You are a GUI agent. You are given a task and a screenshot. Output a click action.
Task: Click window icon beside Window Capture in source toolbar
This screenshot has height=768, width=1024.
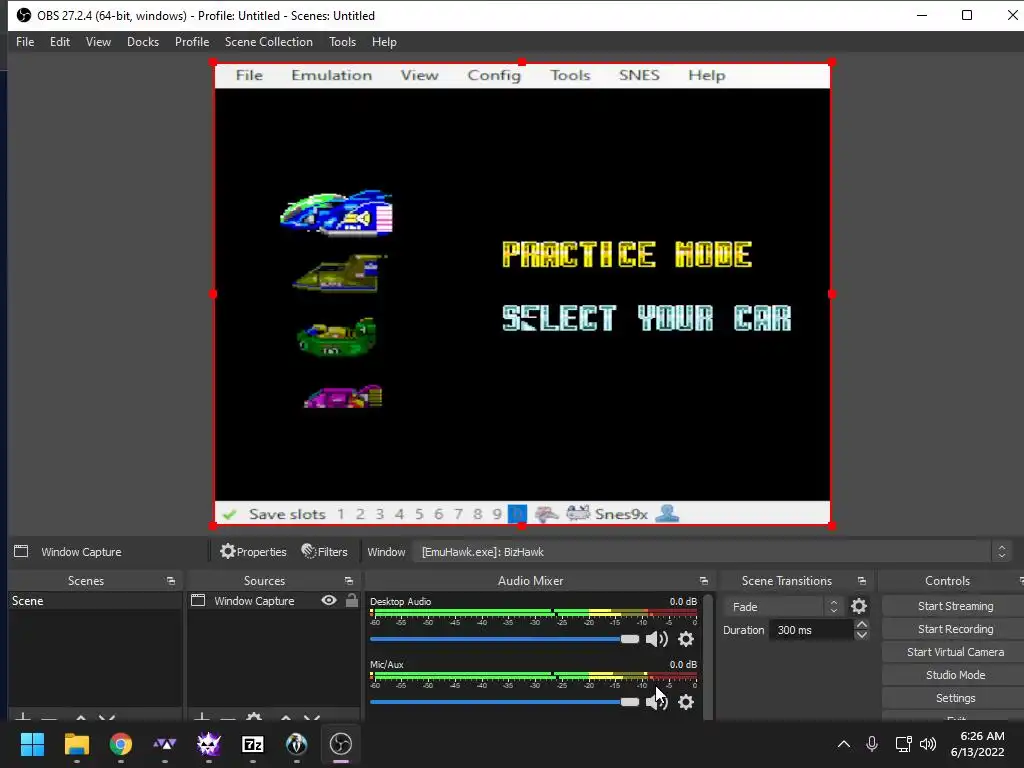click(x=21, y=551)
